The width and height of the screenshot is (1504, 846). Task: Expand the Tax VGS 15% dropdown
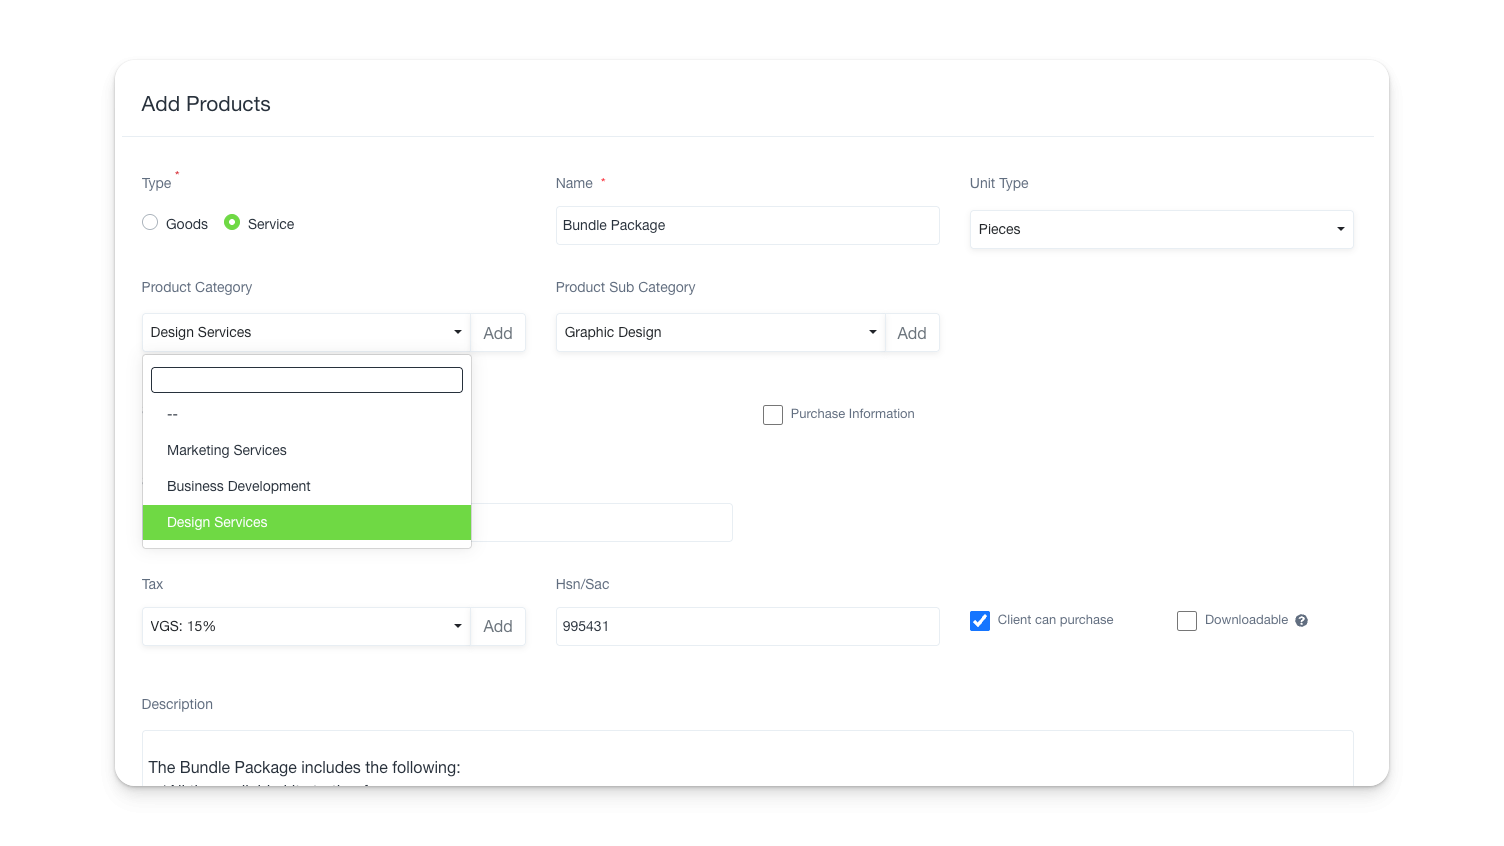[305, 626]
